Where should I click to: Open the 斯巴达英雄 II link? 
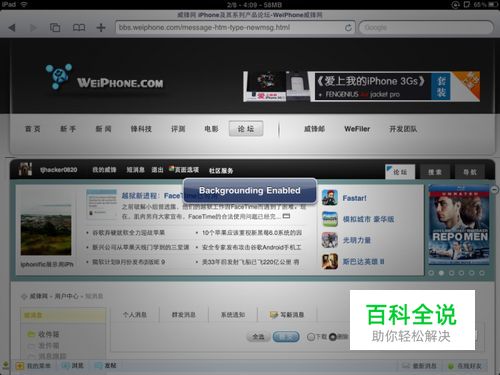(363, 262)
